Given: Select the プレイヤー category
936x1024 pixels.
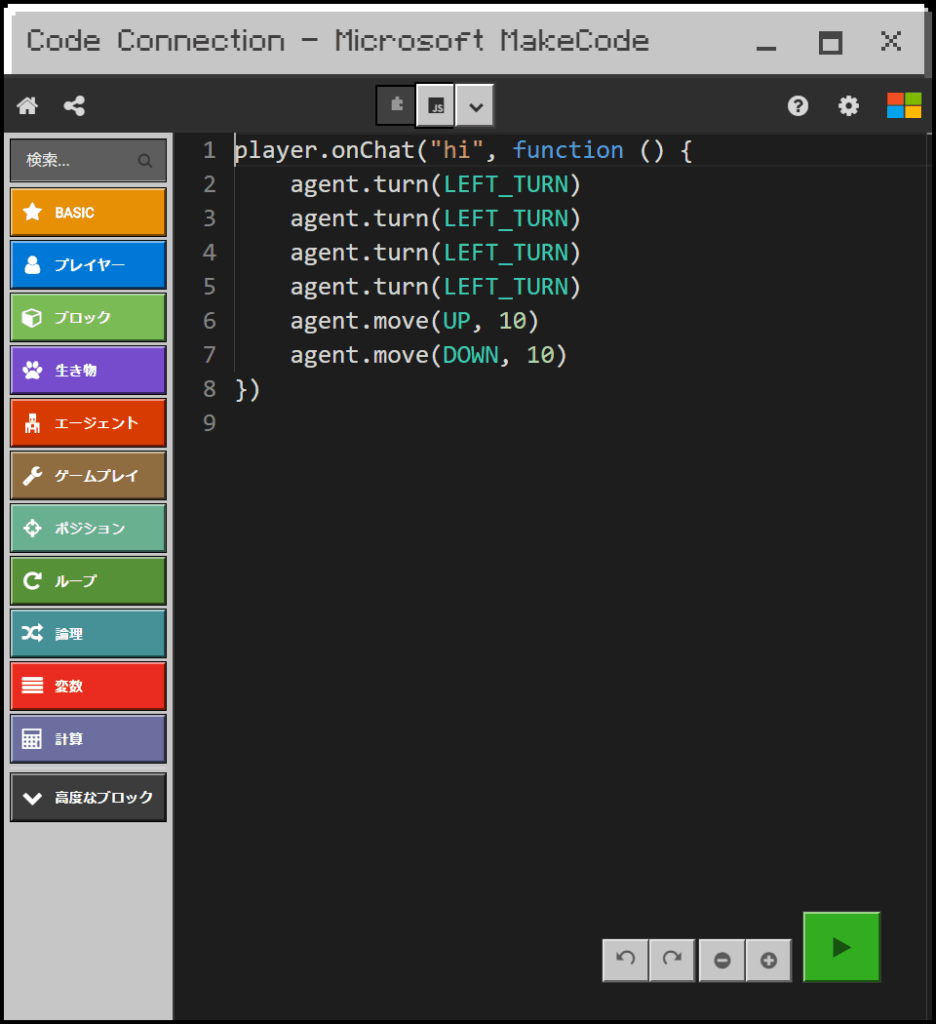Looking at the screenshot, I should pyautogui.click(x=88, y=265).
